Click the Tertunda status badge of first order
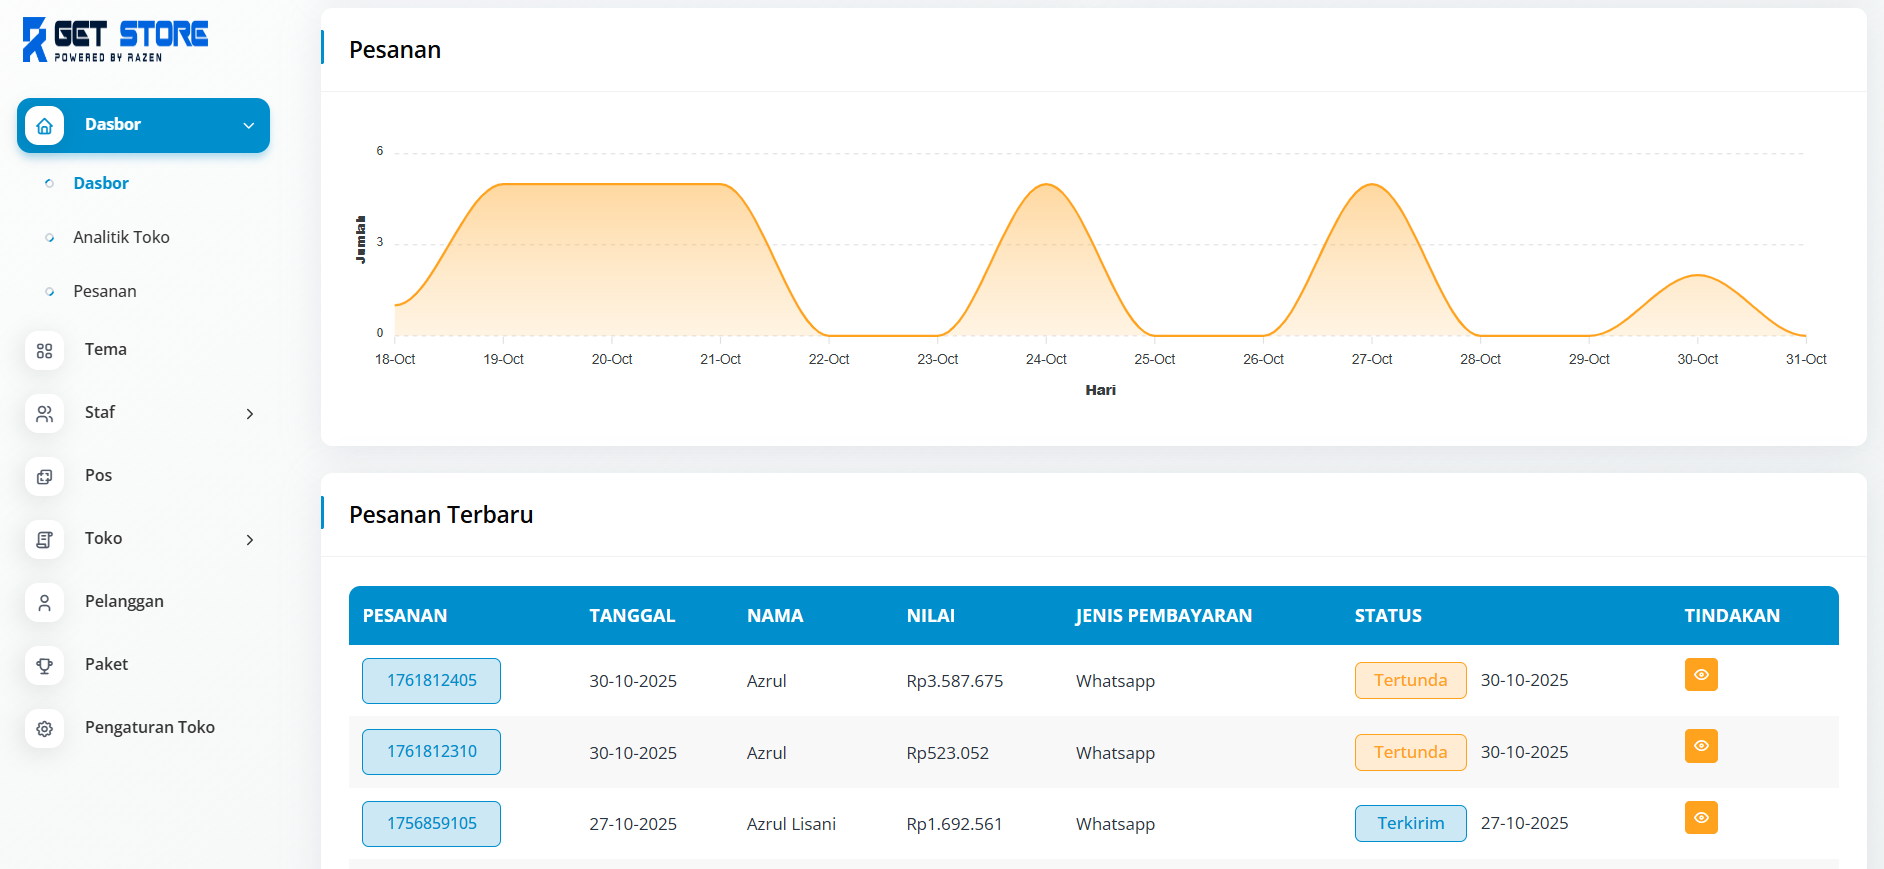Viewport: 1884px width, 869px height. coord(1410,681)
